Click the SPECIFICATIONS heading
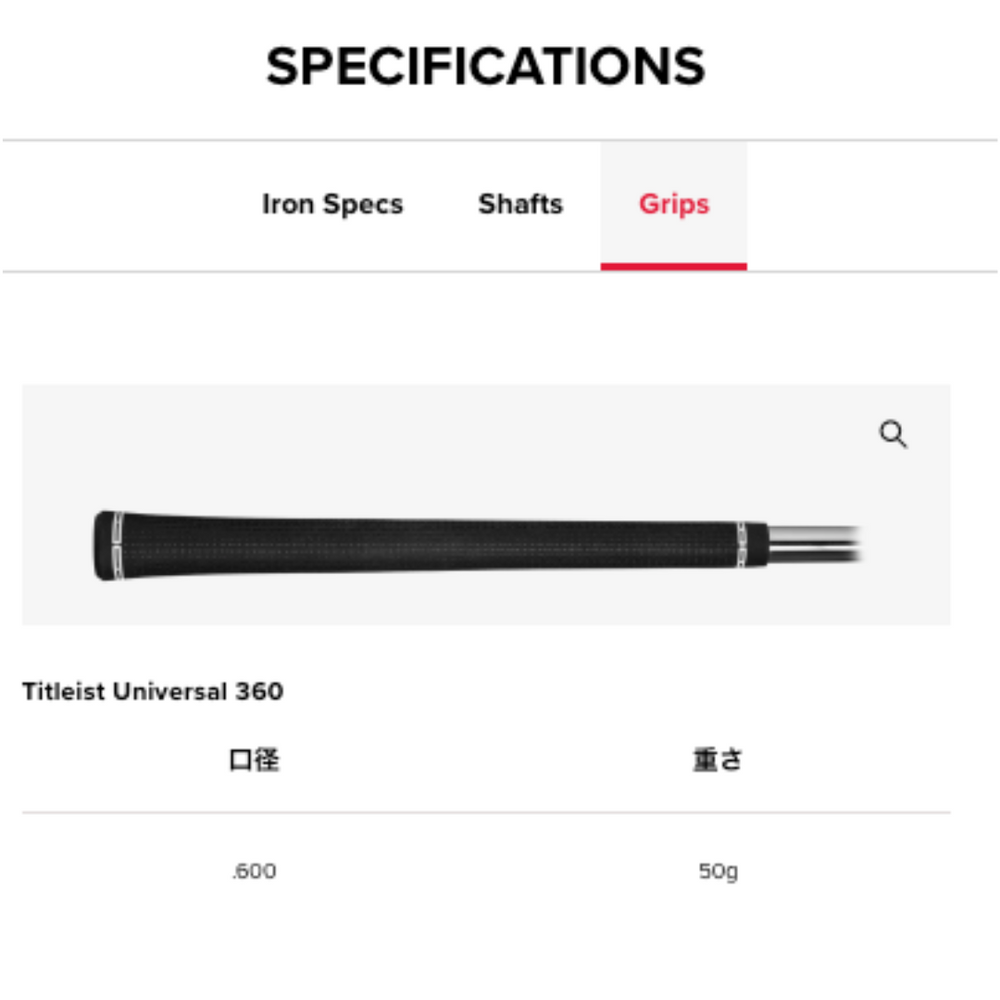 486,67
